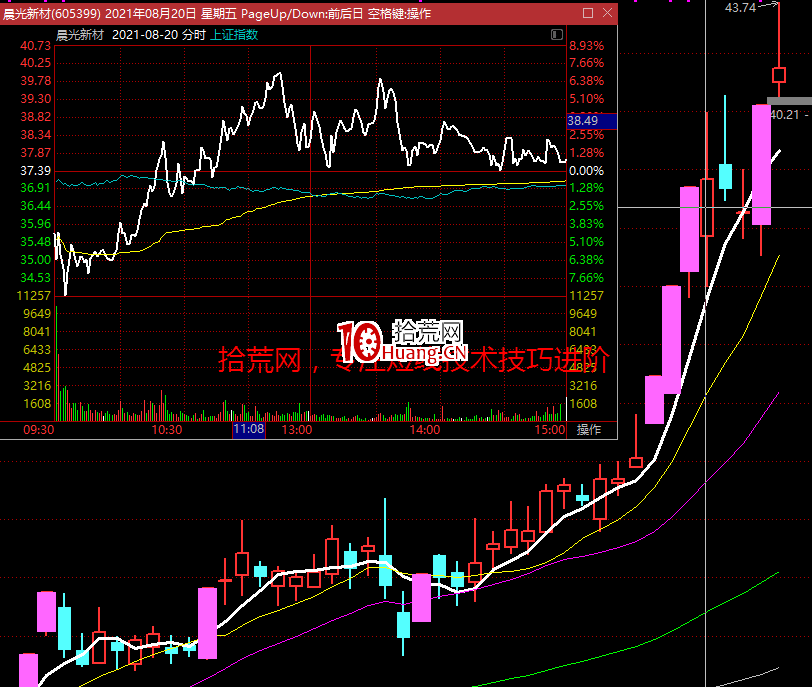
Task: Select the latest red hollow candlestick below 43.74
Action: pos(779,75)
